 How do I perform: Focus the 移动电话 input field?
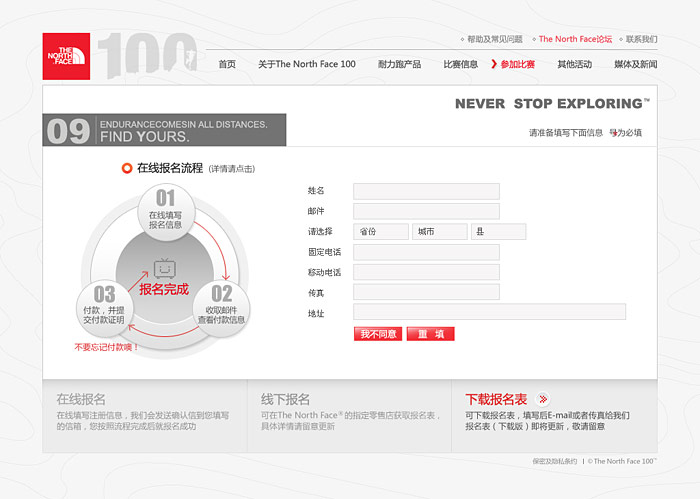(x=426, y=272)
